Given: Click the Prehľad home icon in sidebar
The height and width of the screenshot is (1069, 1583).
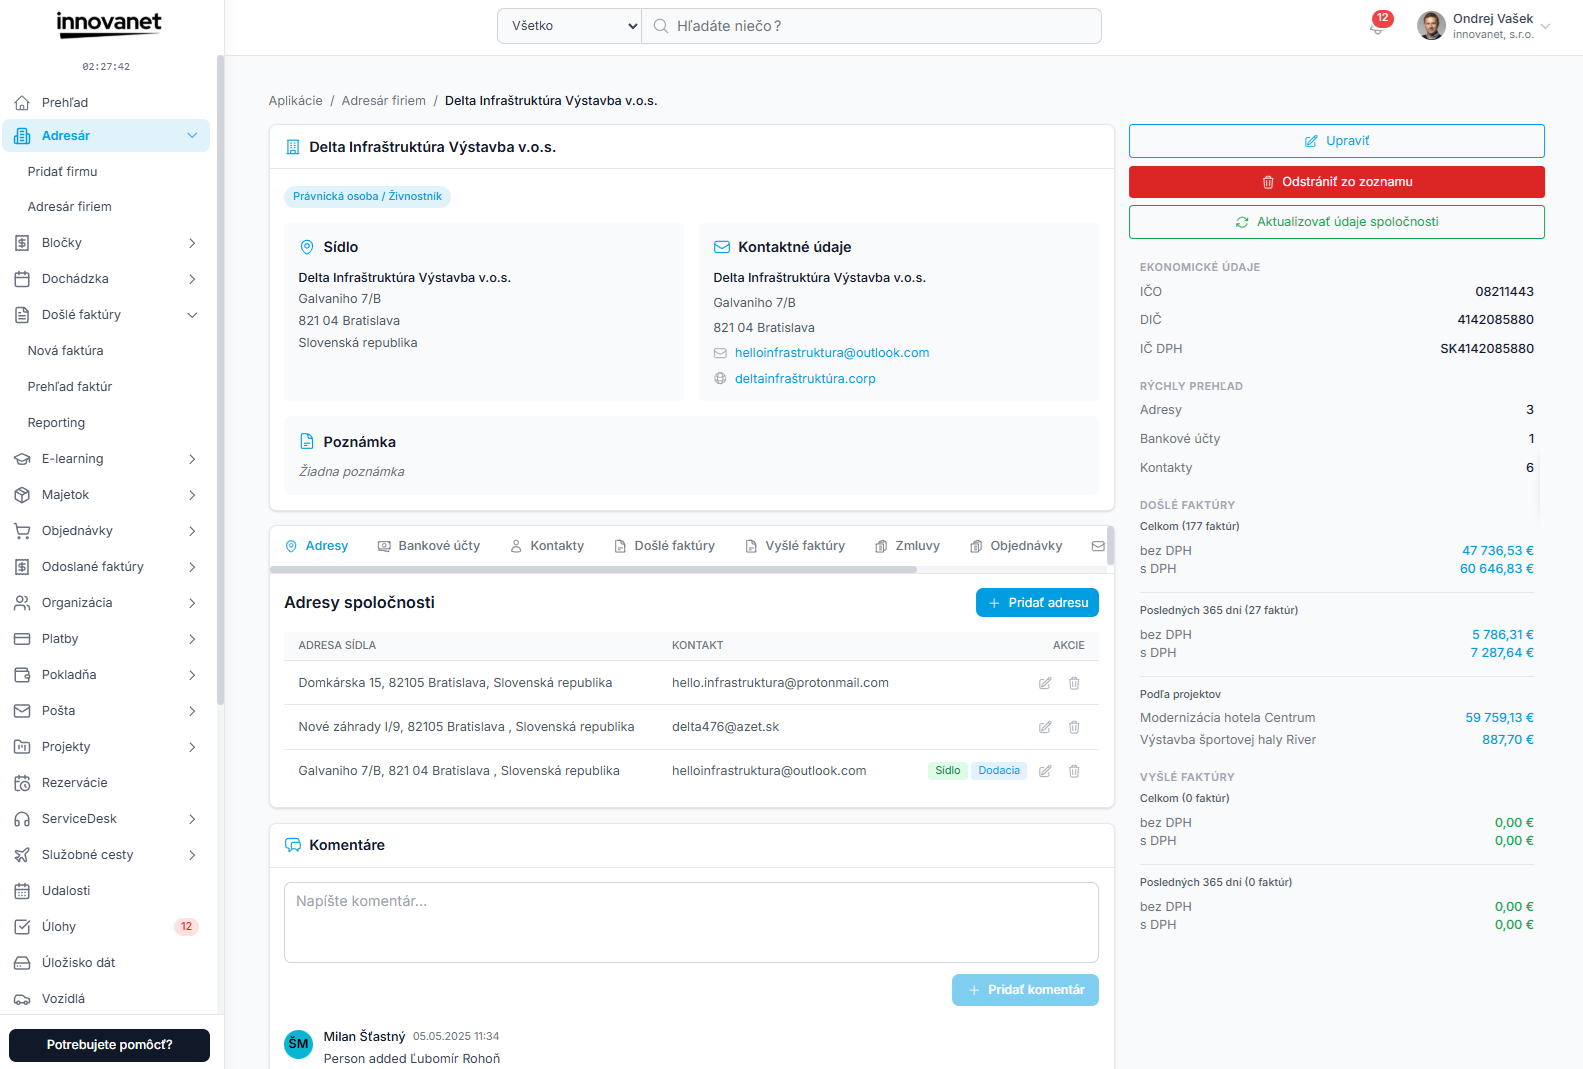Looking at the screenshot, I should tap(22, 103).
